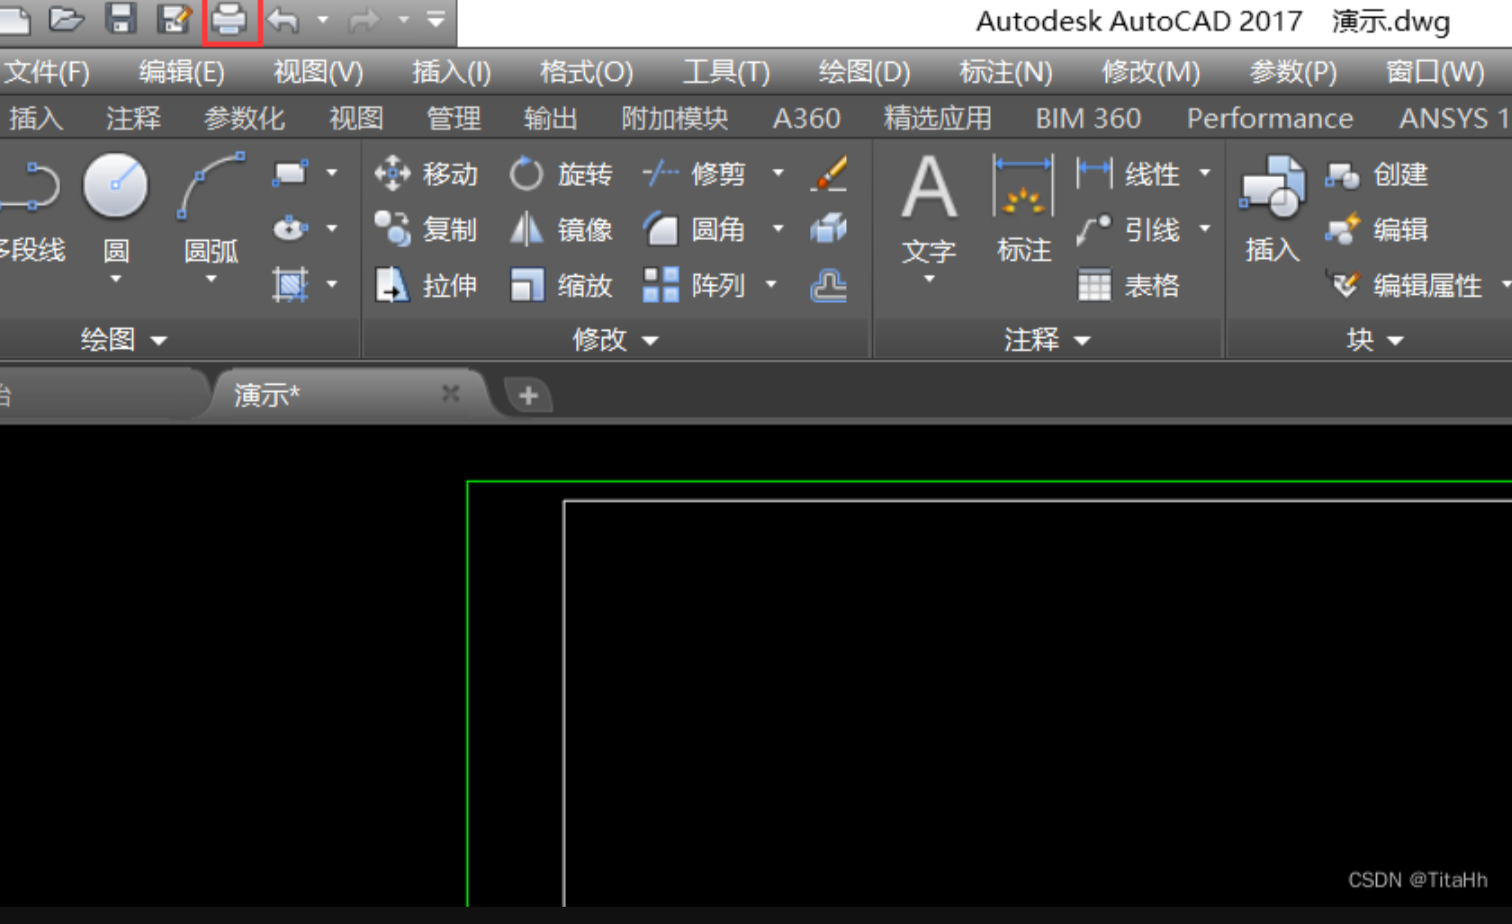The height and width of the screenshot is (924, 1512).
Task: Activate the 圆角 (Fillet) tool
Action: (694, 229)
